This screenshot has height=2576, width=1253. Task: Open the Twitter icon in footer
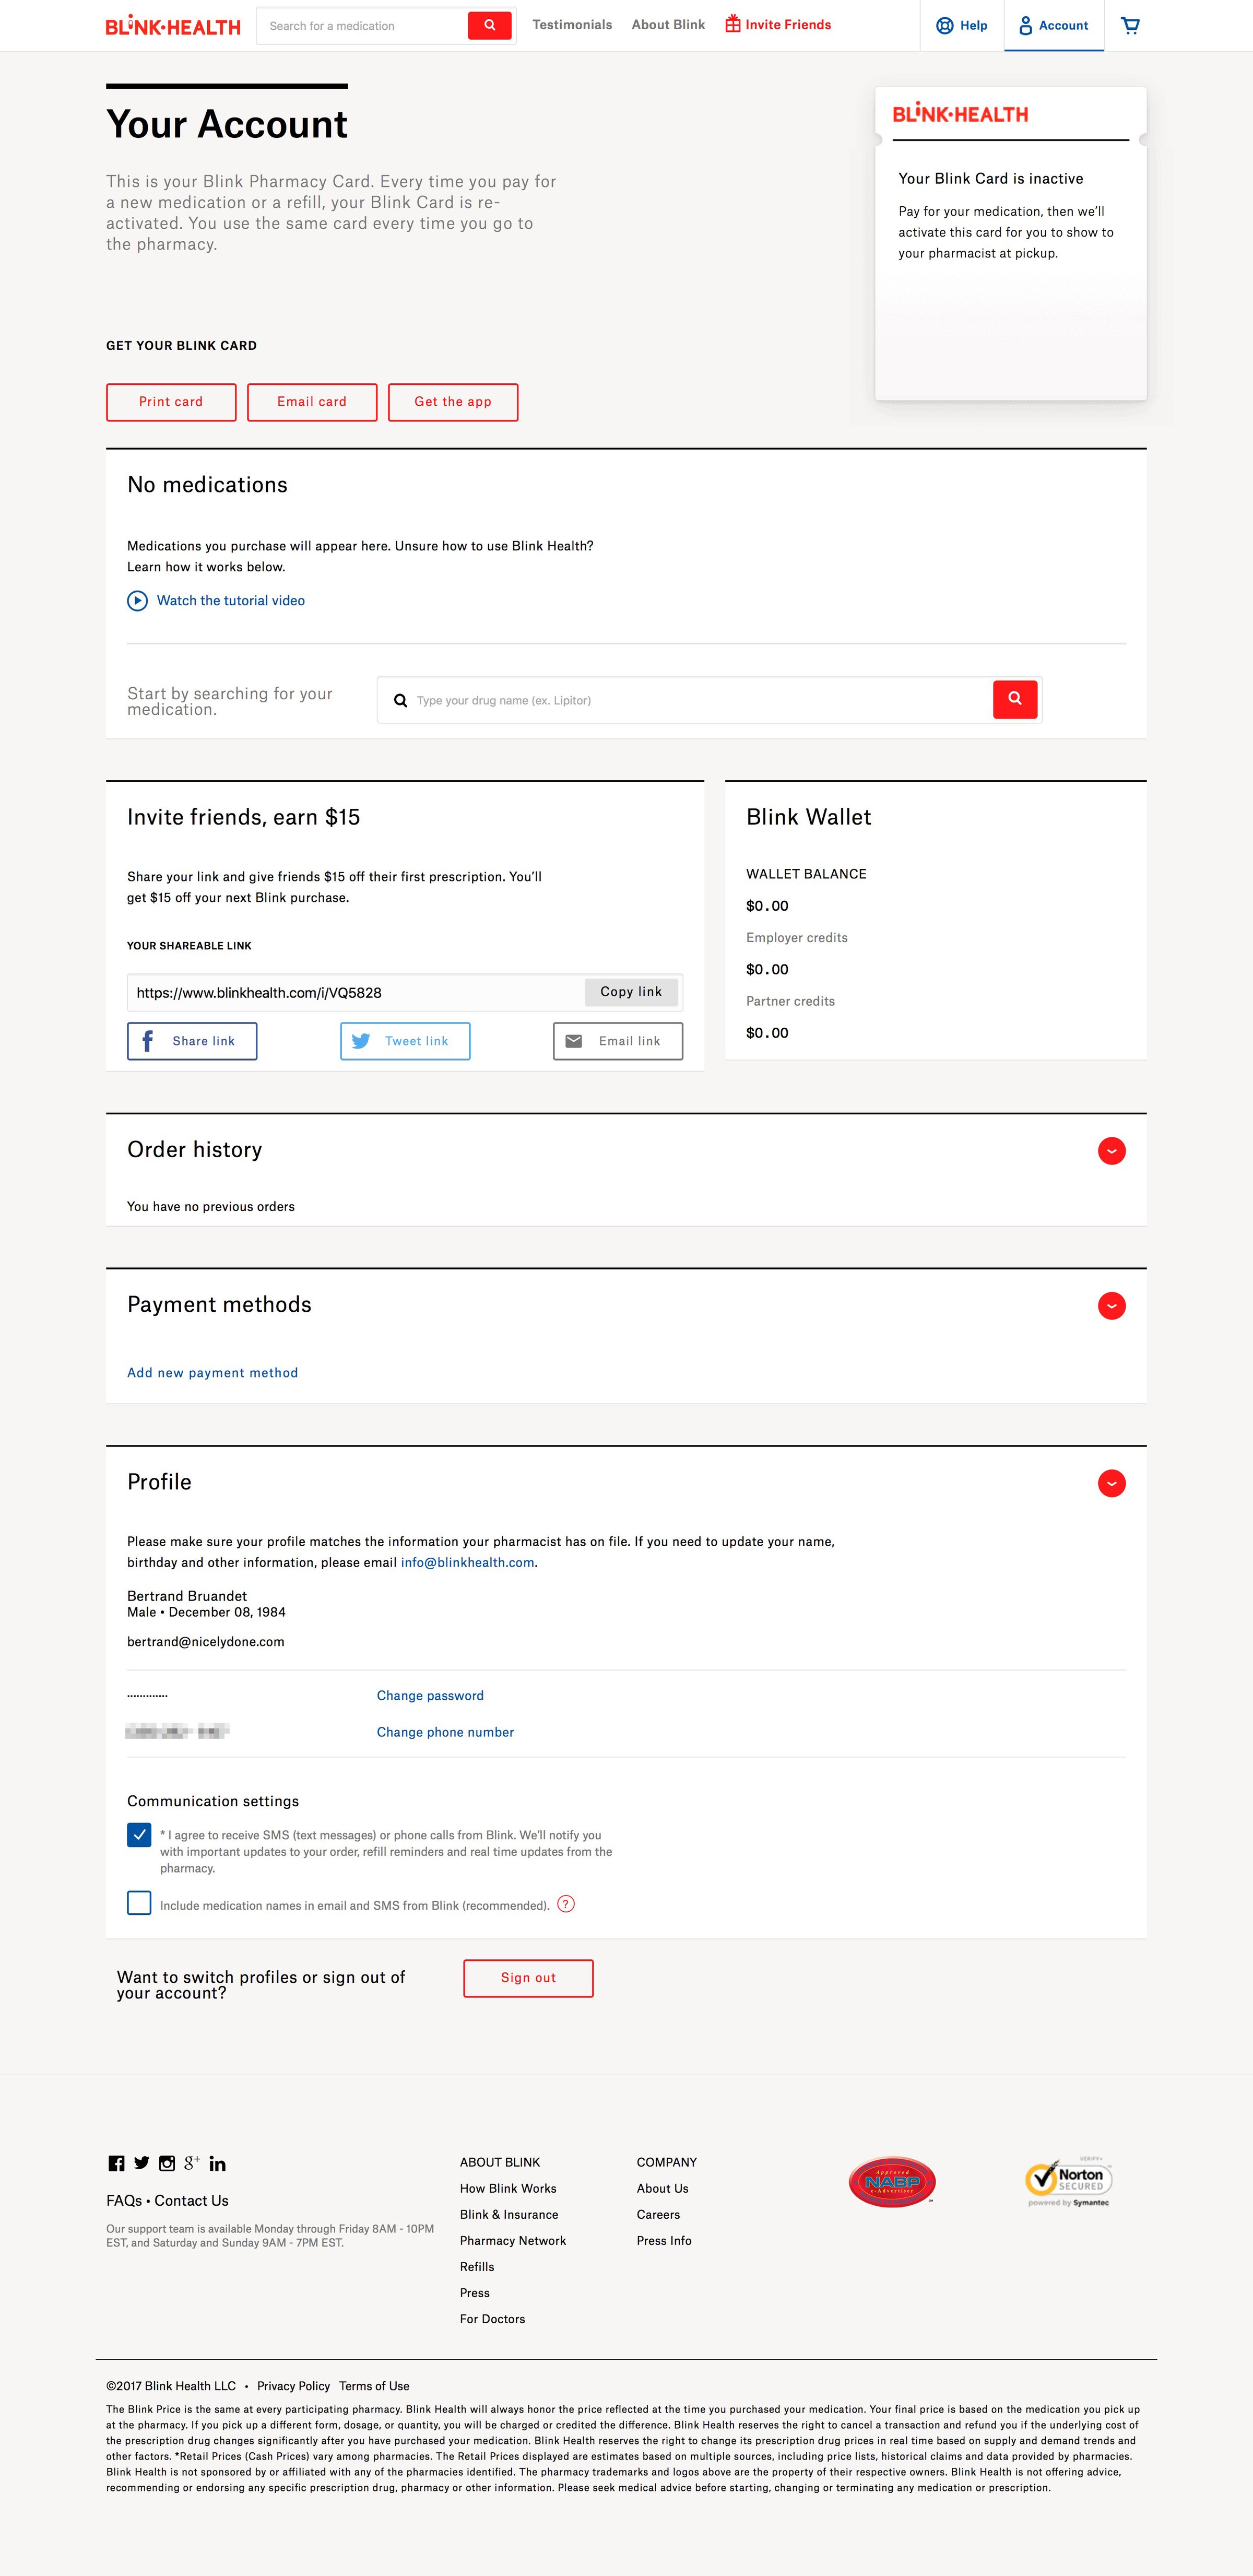pyautogui.click(x=142, y=2163)
